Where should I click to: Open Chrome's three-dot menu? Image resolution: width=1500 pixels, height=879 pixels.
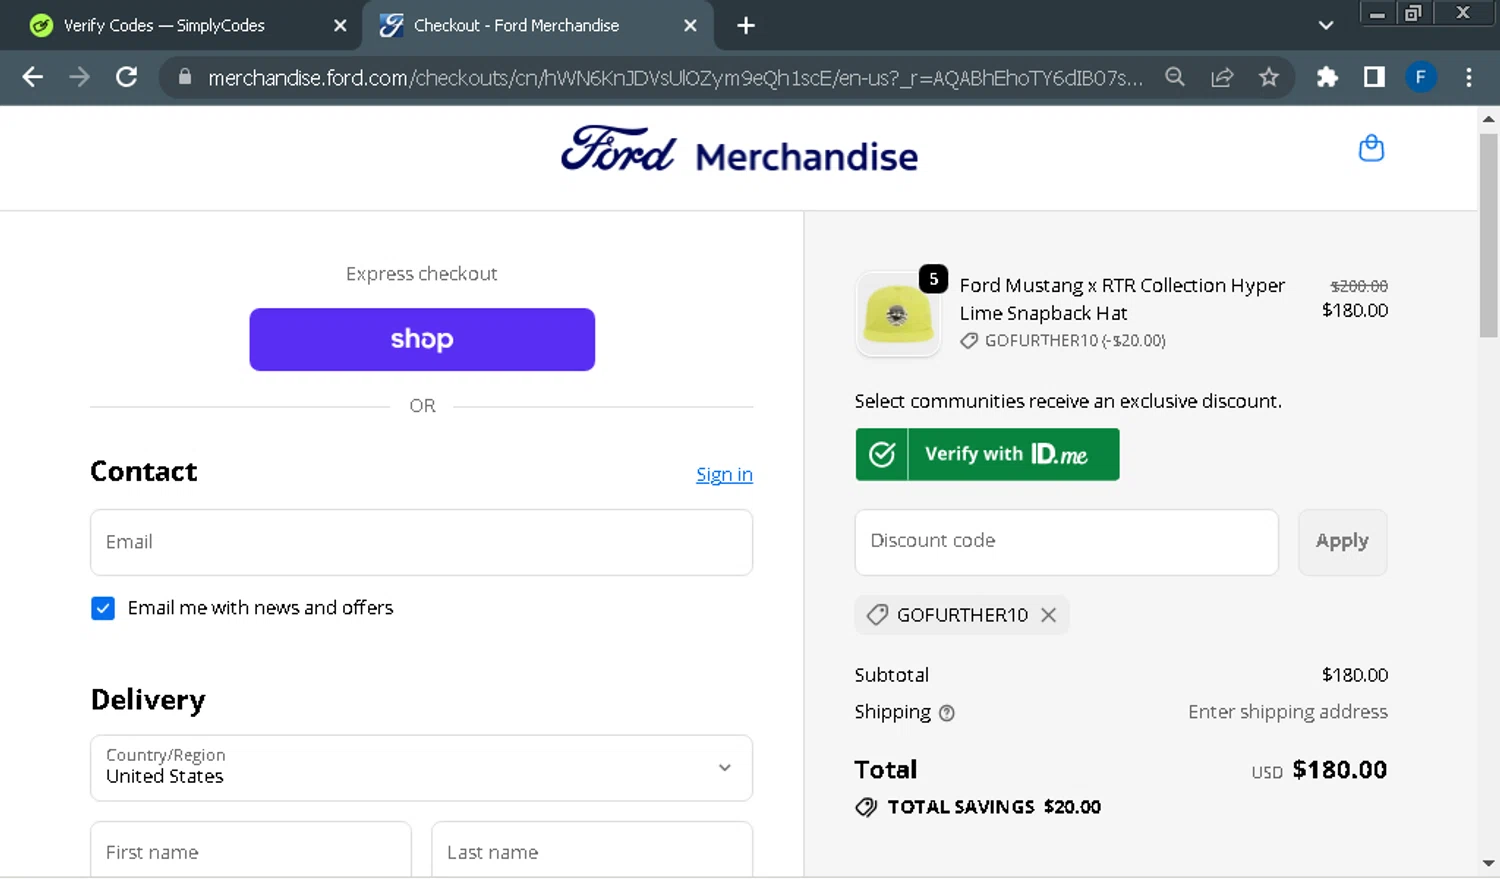pyautogui.click(x=1468, y=77)
